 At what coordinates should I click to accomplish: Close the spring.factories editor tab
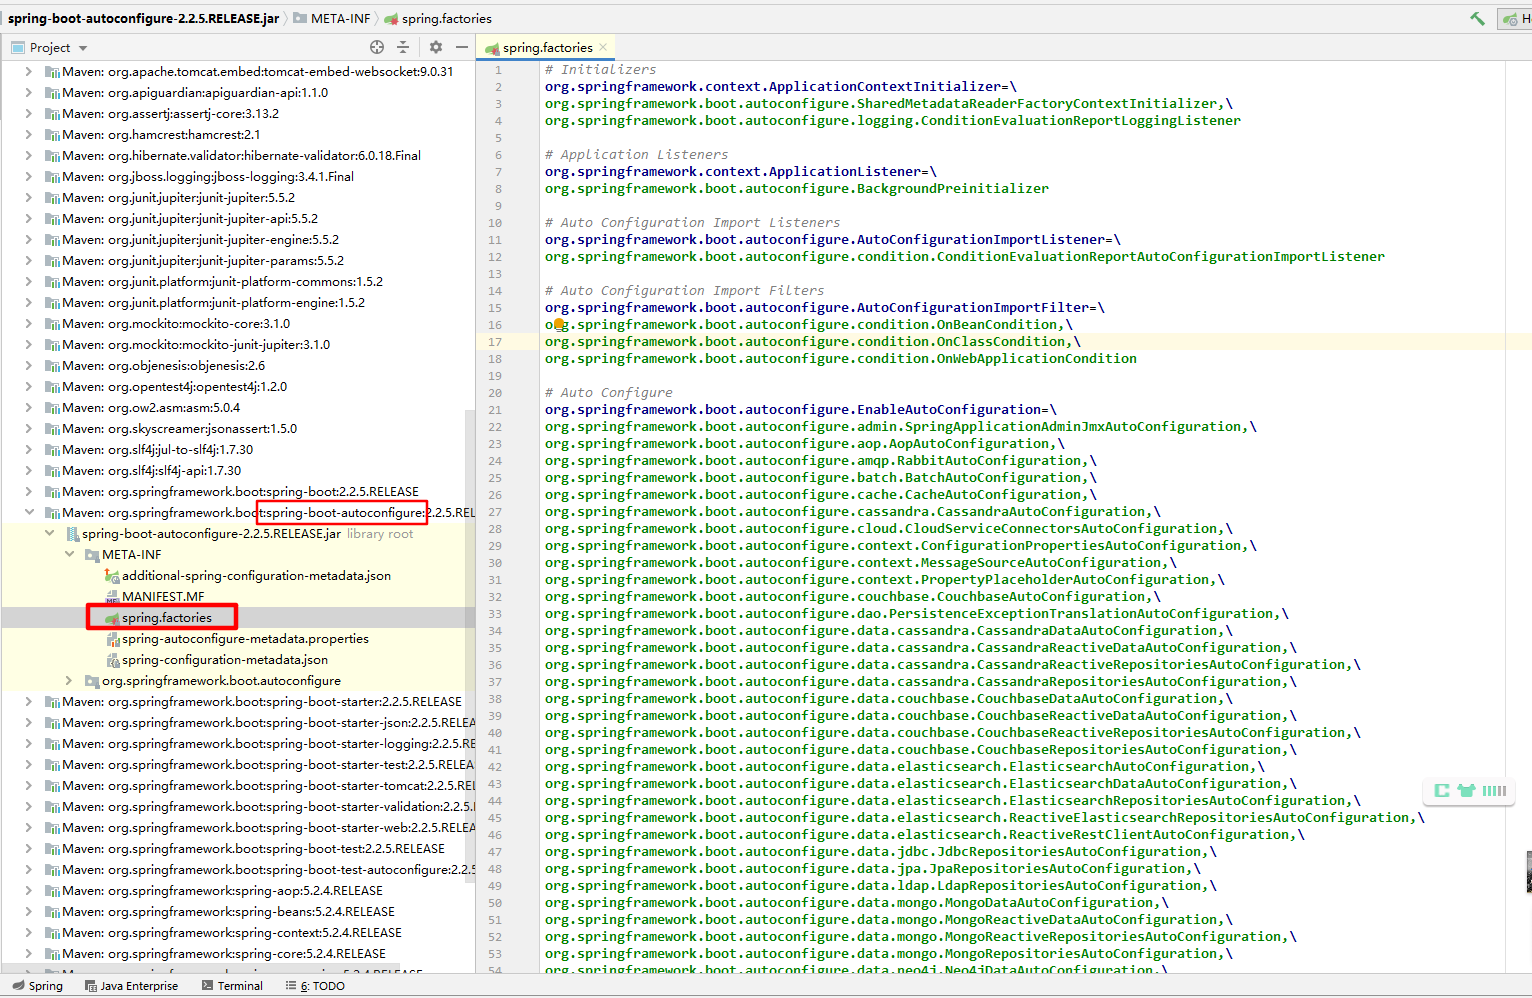click(x=604, y=47)
